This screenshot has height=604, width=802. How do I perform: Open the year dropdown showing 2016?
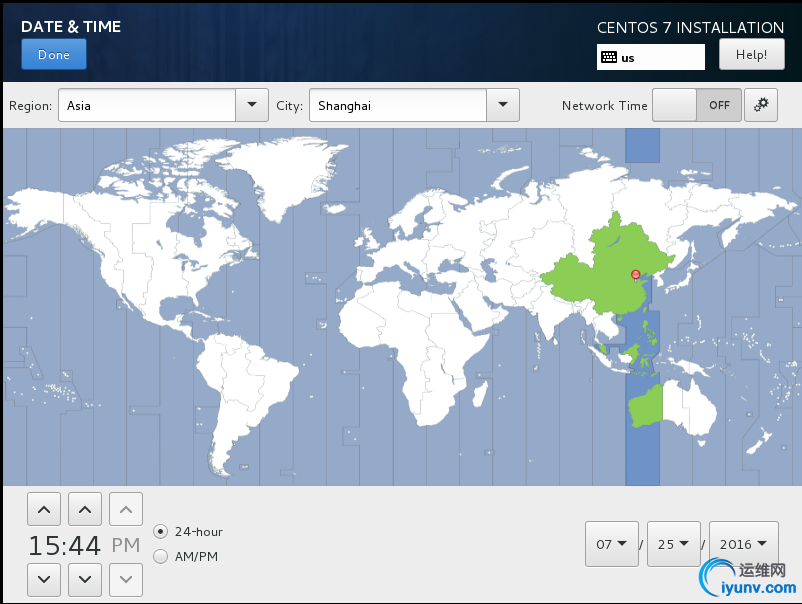(744, 544)
